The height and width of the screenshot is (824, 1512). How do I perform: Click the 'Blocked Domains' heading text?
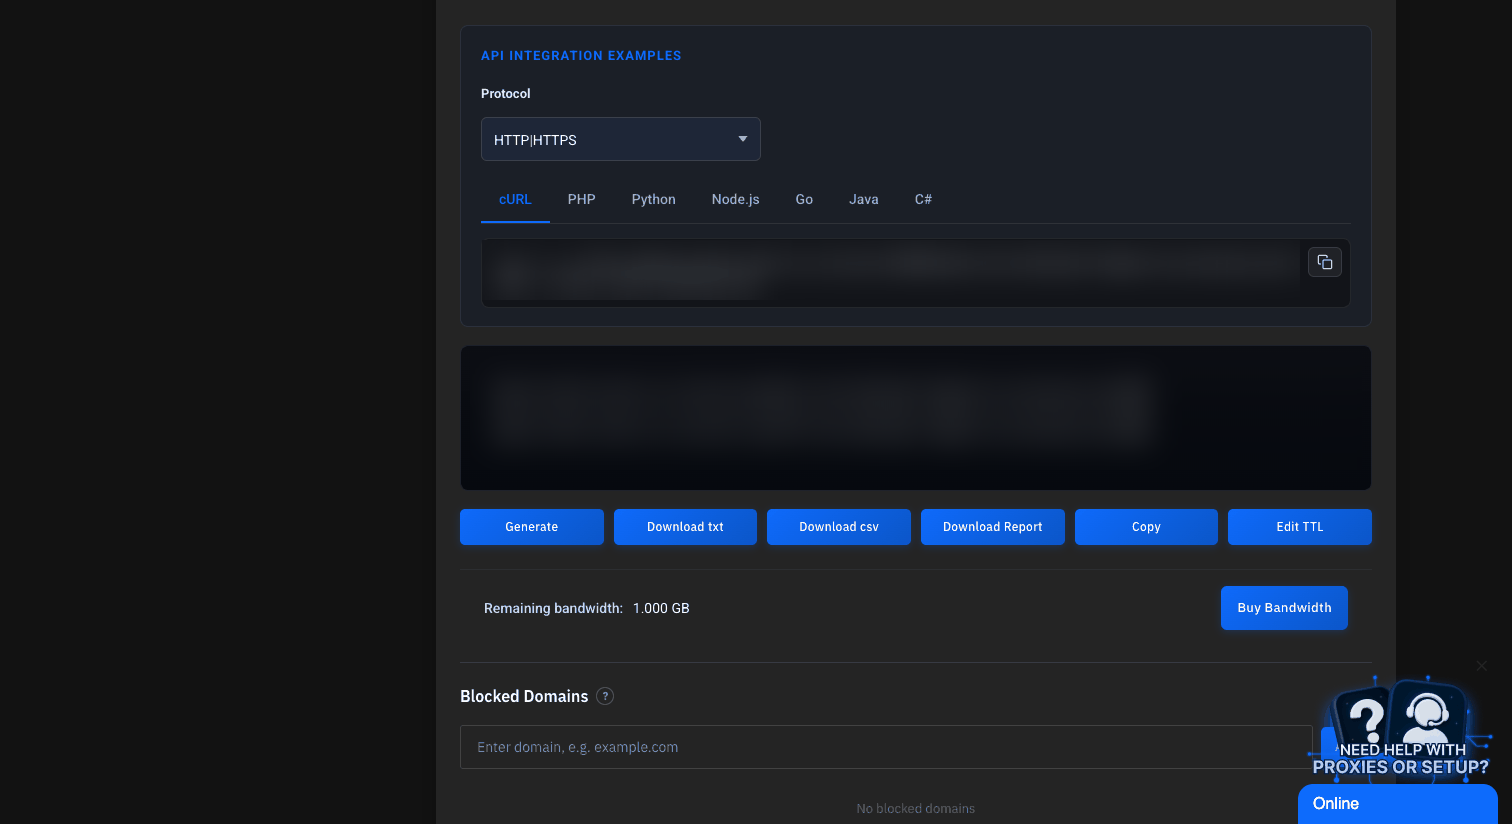[524, 696]
